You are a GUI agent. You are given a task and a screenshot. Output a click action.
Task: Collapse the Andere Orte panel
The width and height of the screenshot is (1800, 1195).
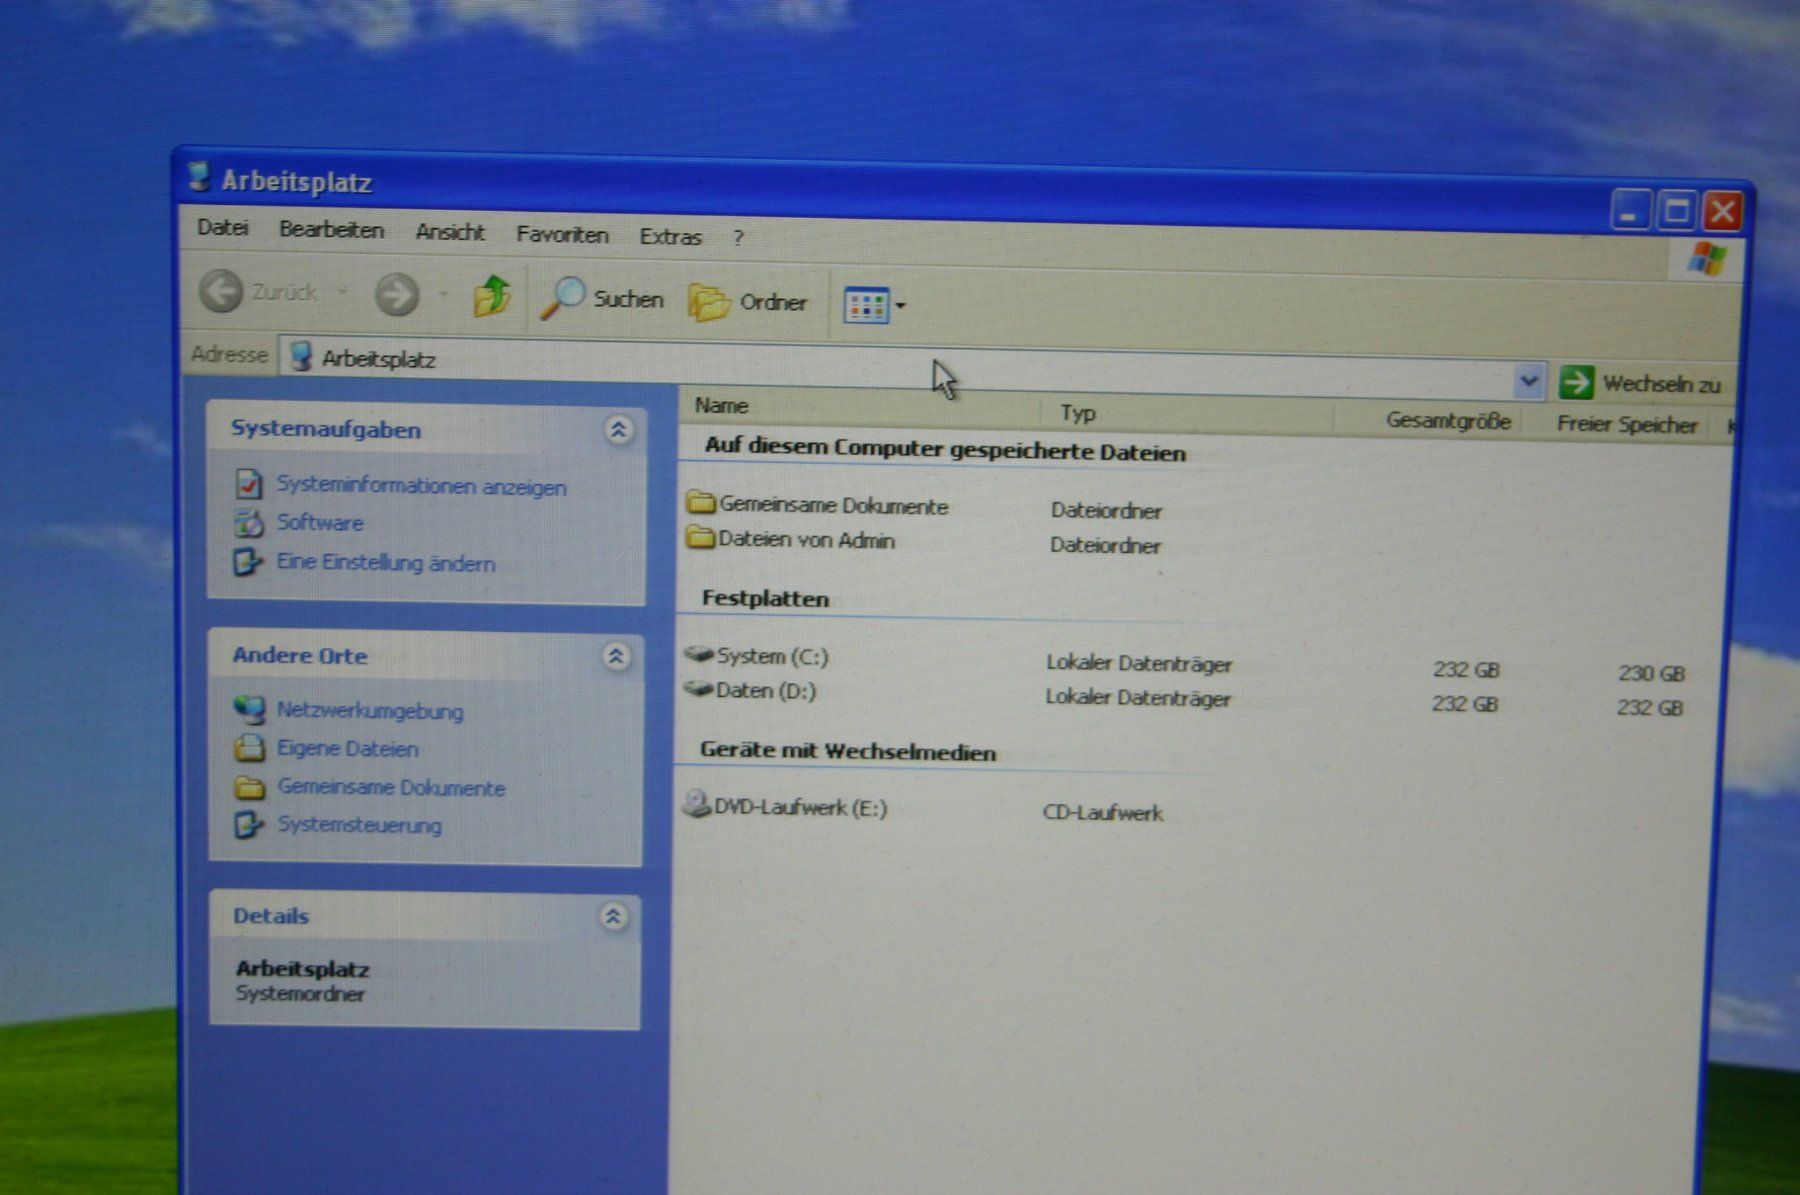click(616, 656)
